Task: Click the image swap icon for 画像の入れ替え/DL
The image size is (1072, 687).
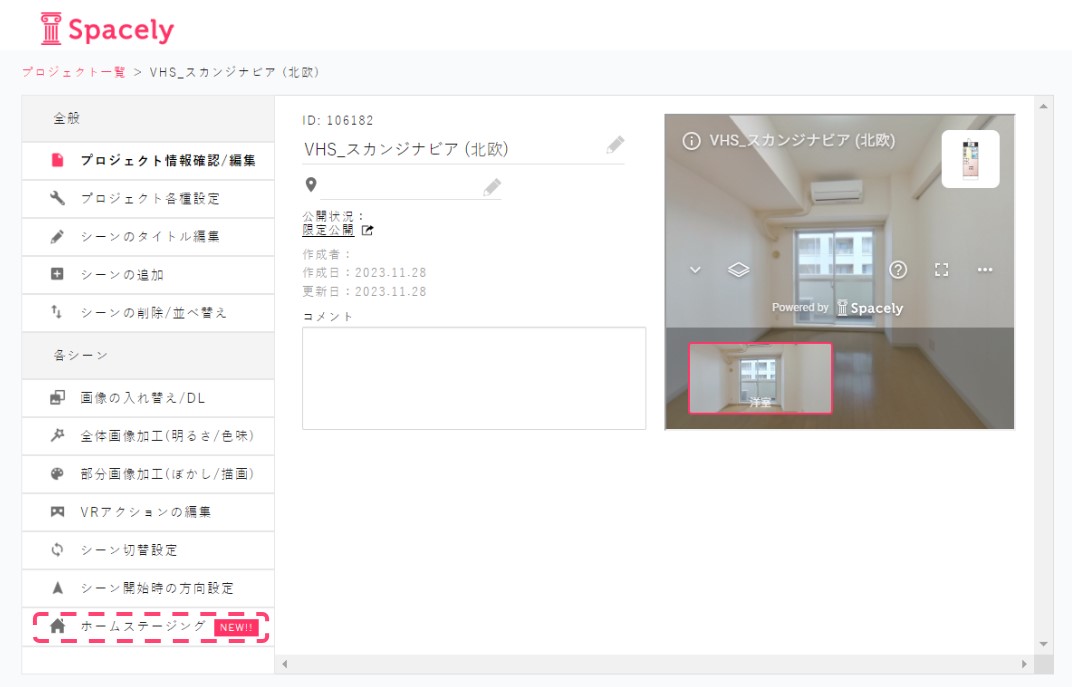Action: coord(57,398)
